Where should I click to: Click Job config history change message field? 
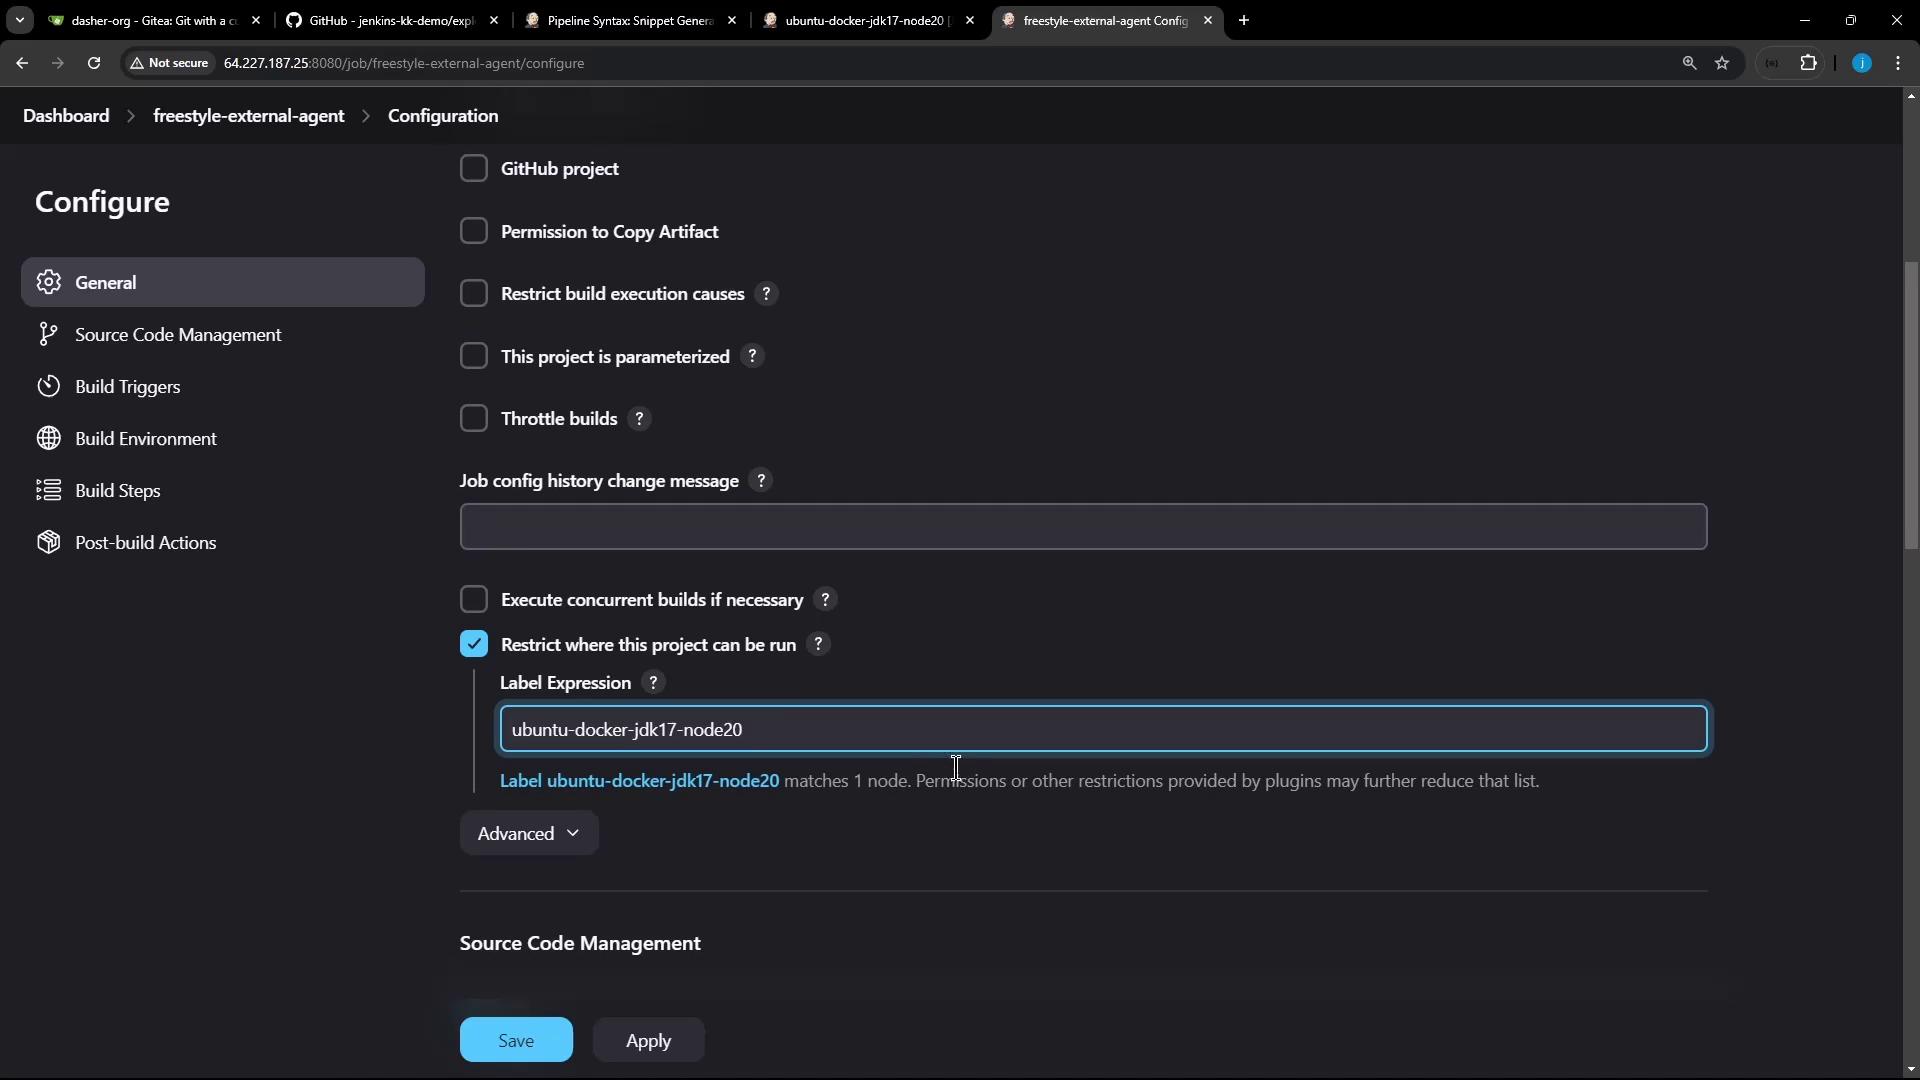tap(1083, 527)
